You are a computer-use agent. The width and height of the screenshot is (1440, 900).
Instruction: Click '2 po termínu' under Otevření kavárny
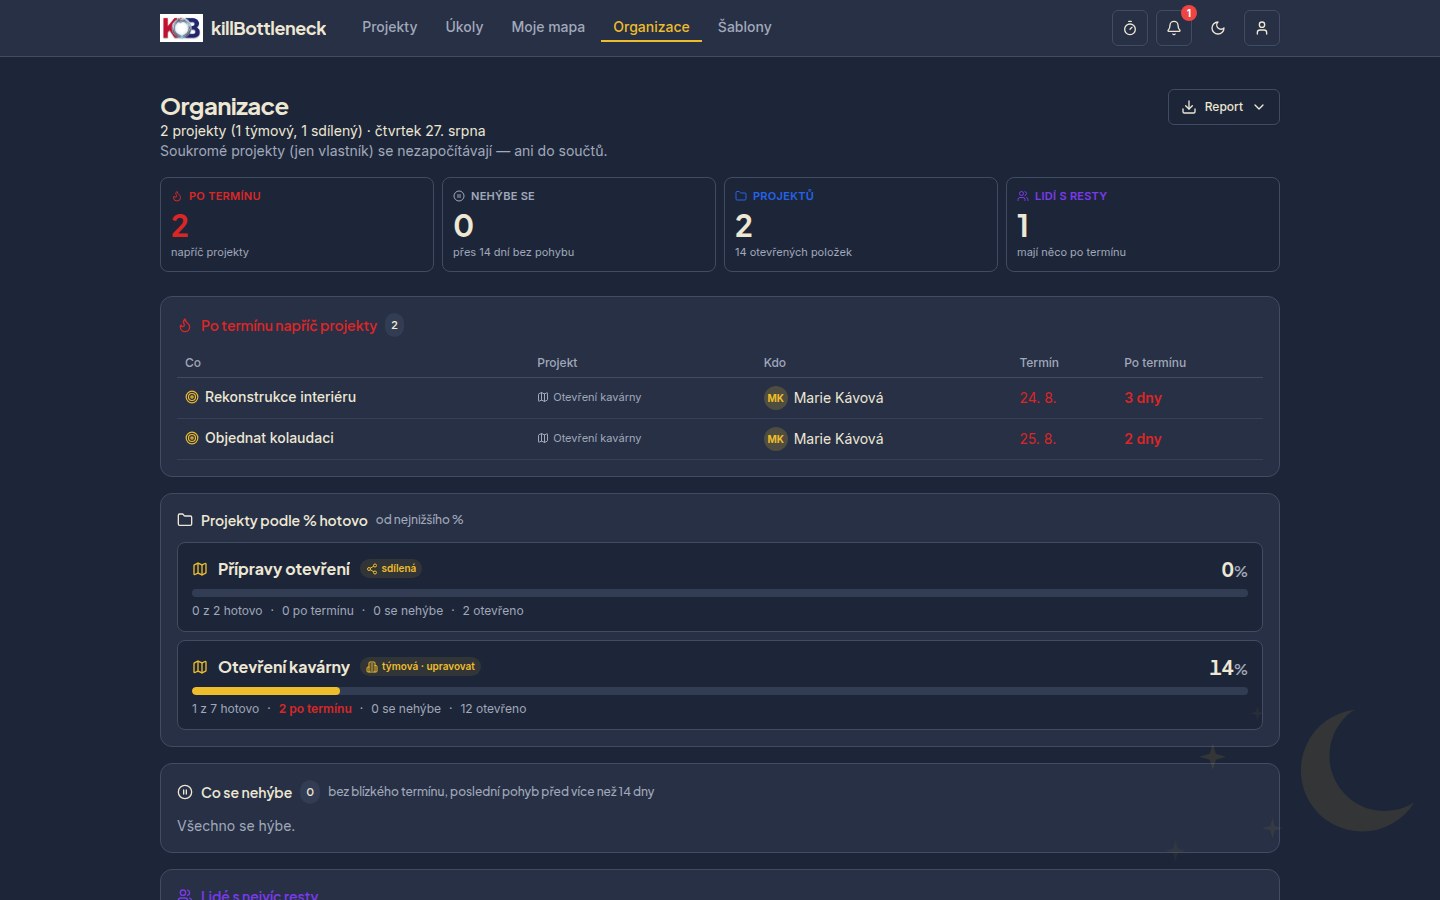[x=315, y=709]
